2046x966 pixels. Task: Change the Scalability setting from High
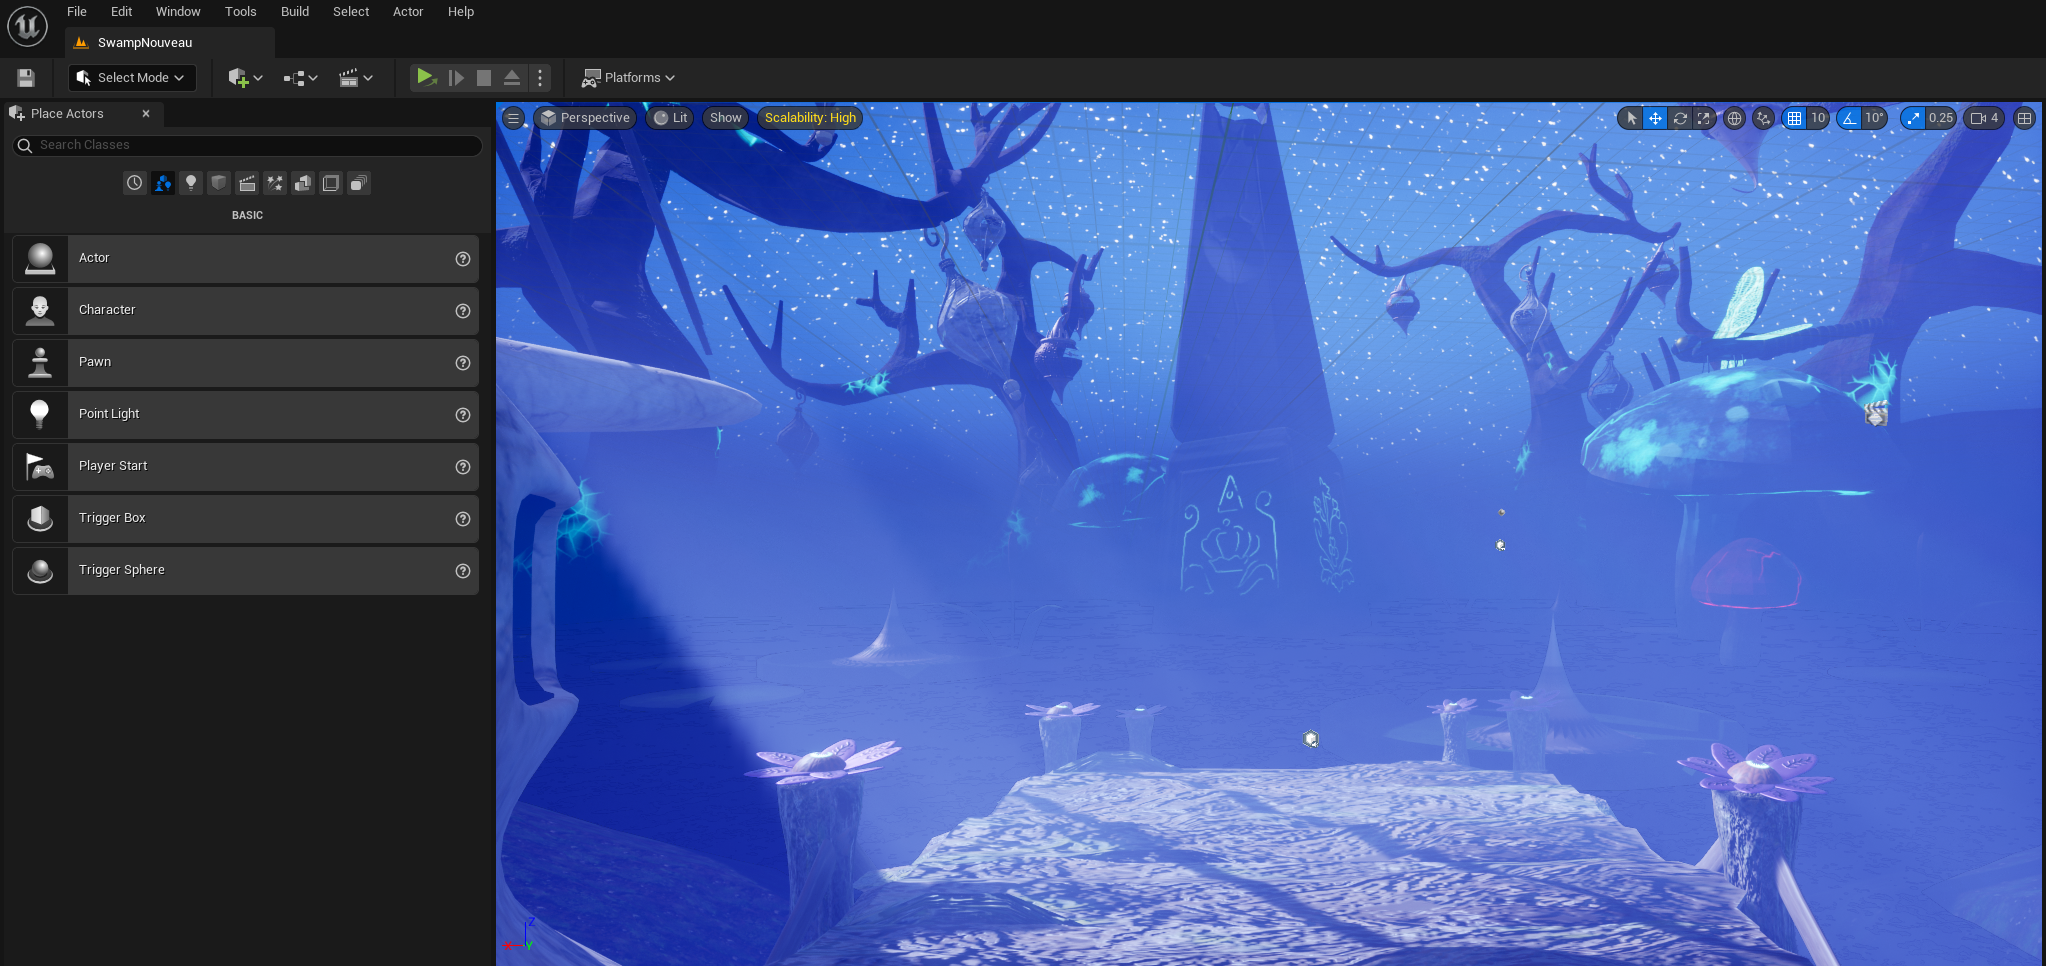tap(810, 117)
